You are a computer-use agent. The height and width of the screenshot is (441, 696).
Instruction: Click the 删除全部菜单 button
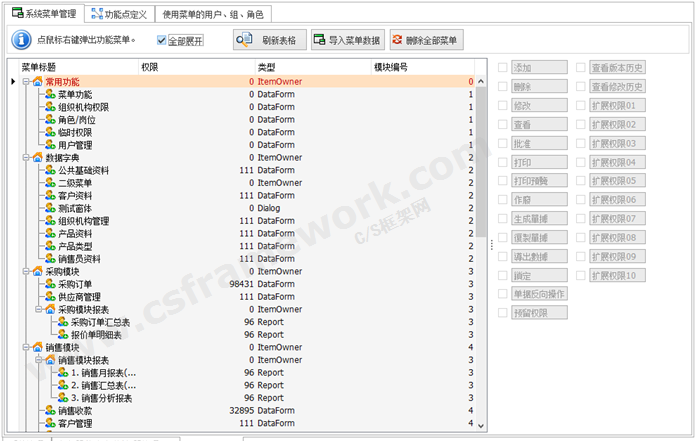coord(427,40)
